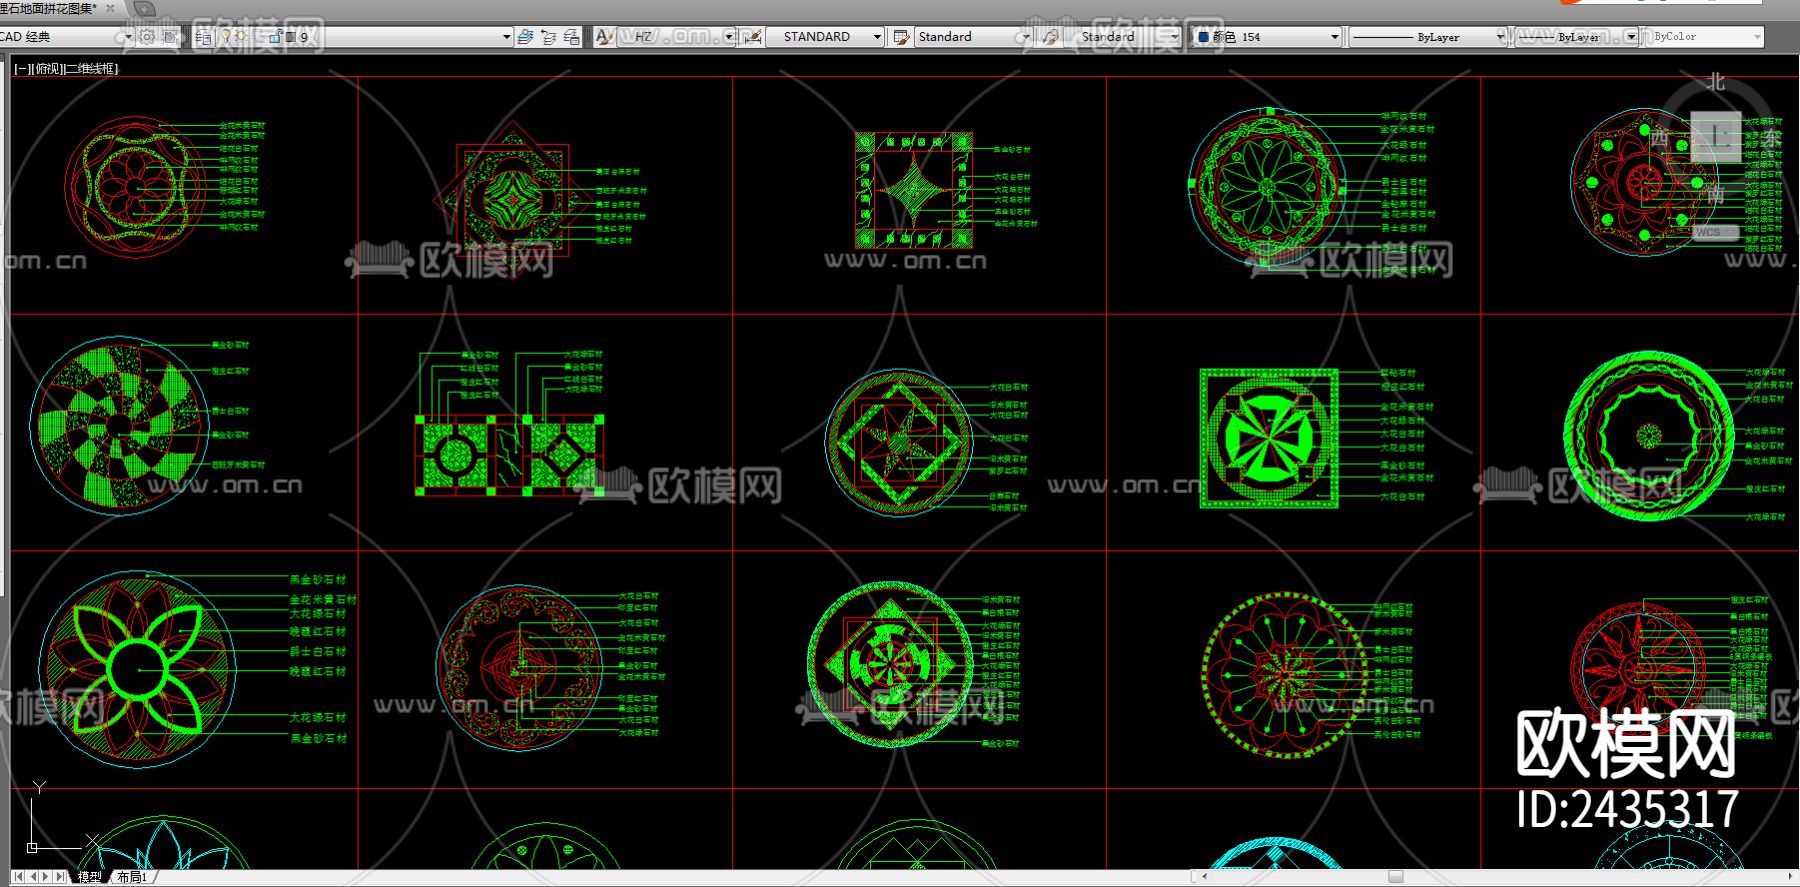Click the ViewCube 上 top face
This screenshot has width=1800, height=887.
[1716, 136]
